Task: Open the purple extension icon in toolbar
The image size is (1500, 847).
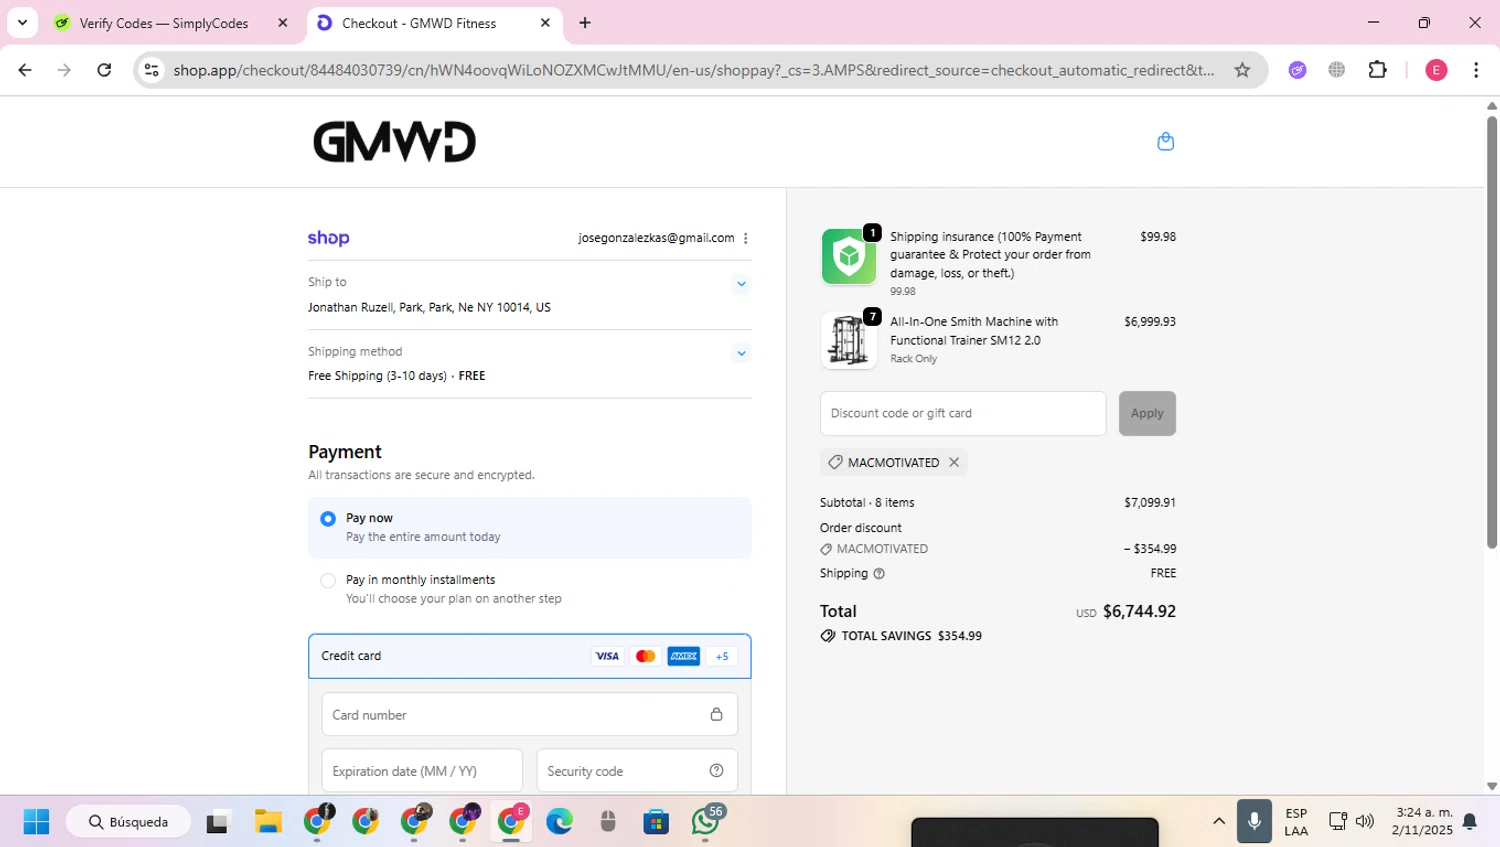Action: click(x=1298, y=70)
